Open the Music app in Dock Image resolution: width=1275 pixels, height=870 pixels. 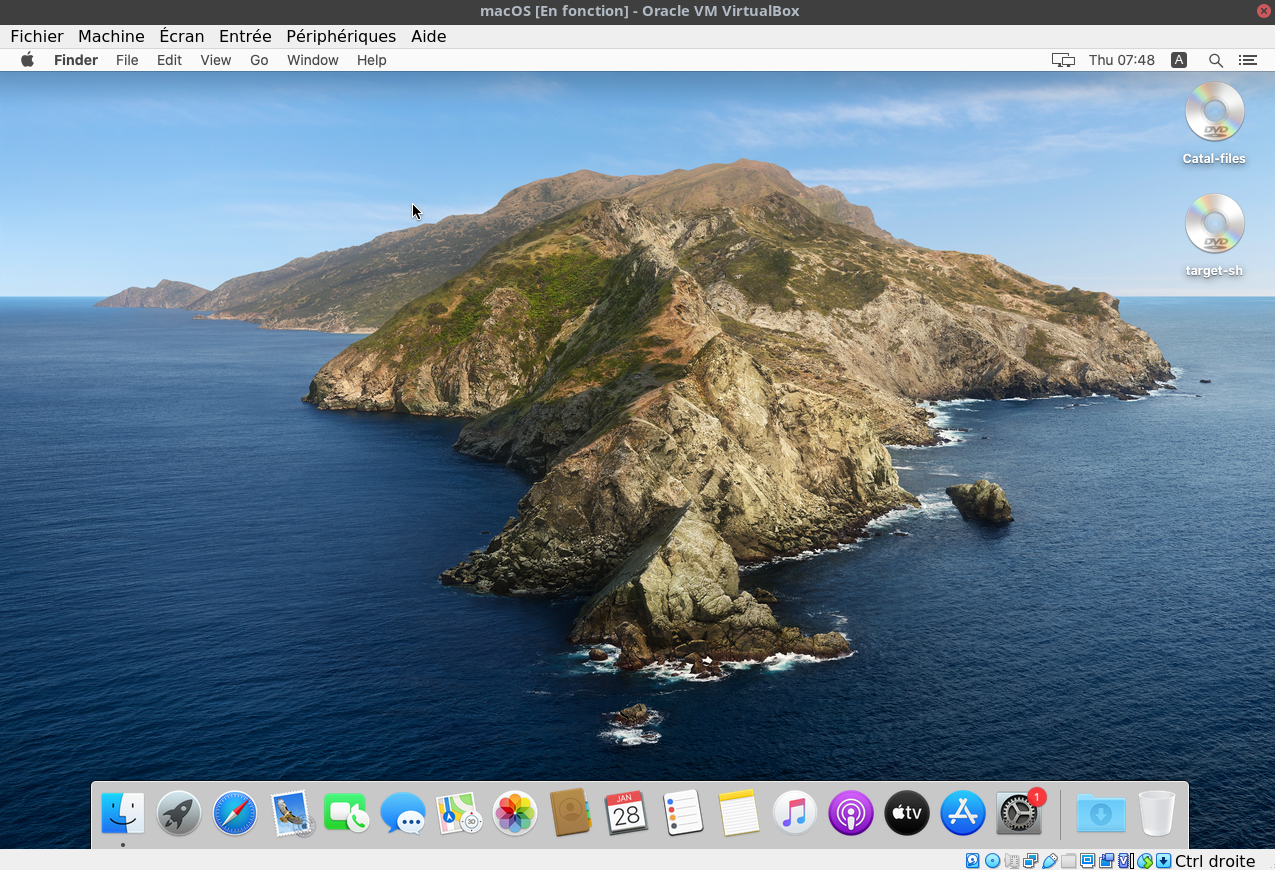pos(795,813)
